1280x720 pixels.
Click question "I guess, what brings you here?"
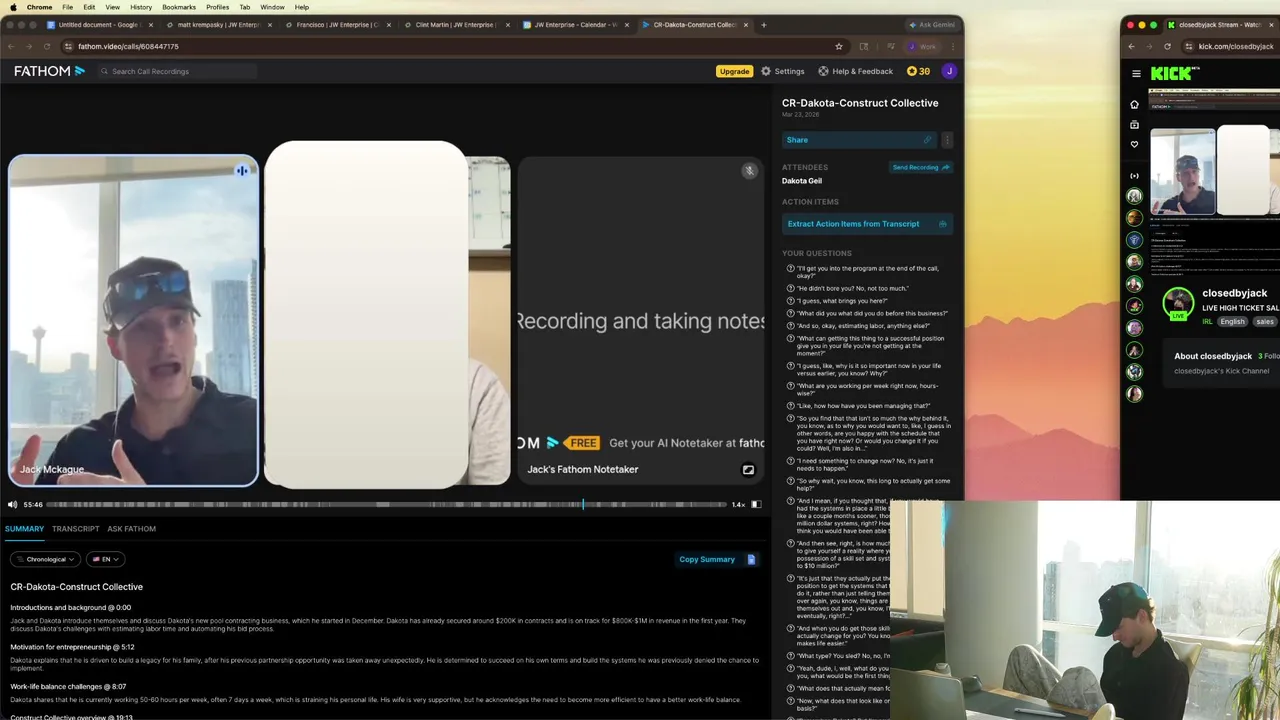point(841,301)
